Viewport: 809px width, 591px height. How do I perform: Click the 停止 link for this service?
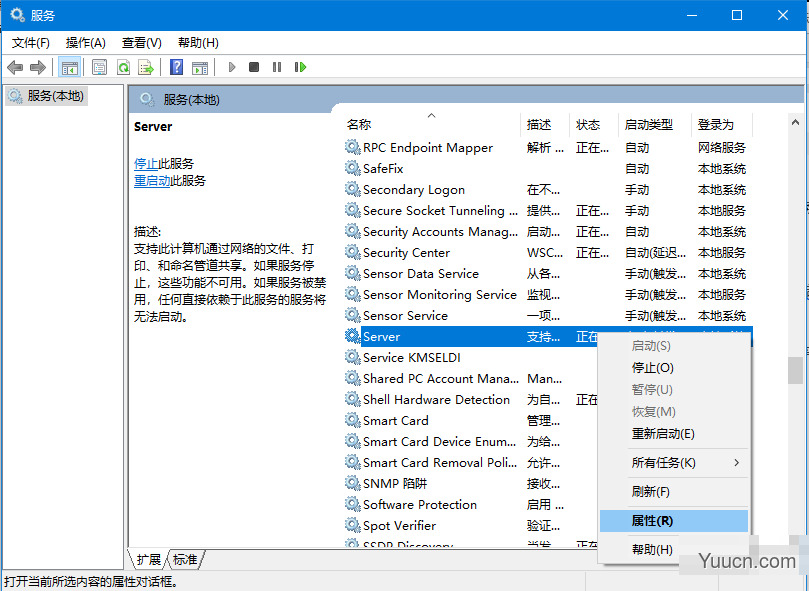(x=146, y=164)
